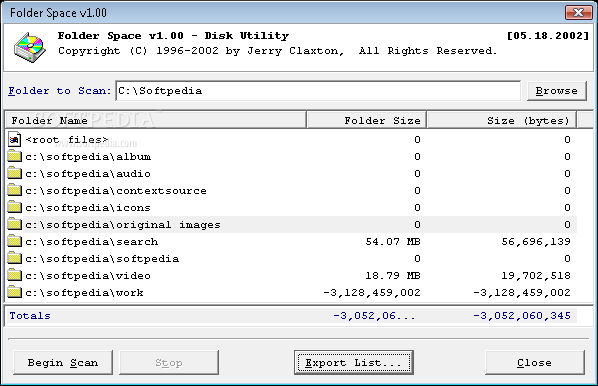Click the disabled Stop button

[x=169, y=362]
